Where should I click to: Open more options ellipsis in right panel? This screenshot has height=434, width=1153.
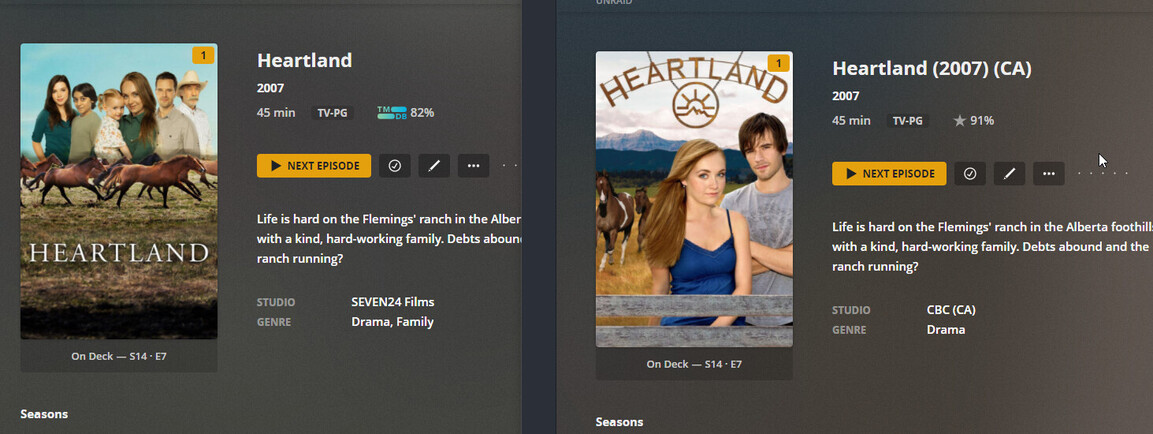tap(1049, 174)
